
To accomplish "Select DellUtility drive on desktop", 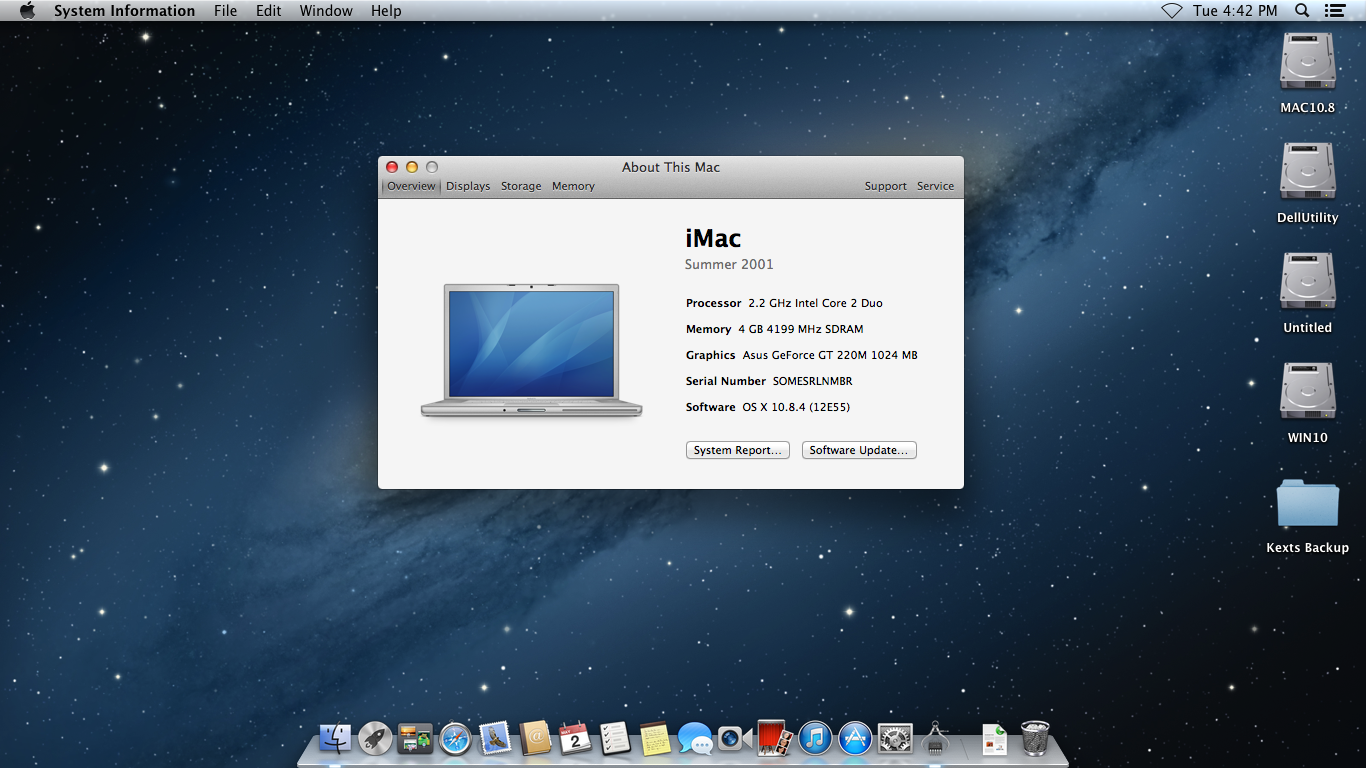I will [x=1308, y=182].
